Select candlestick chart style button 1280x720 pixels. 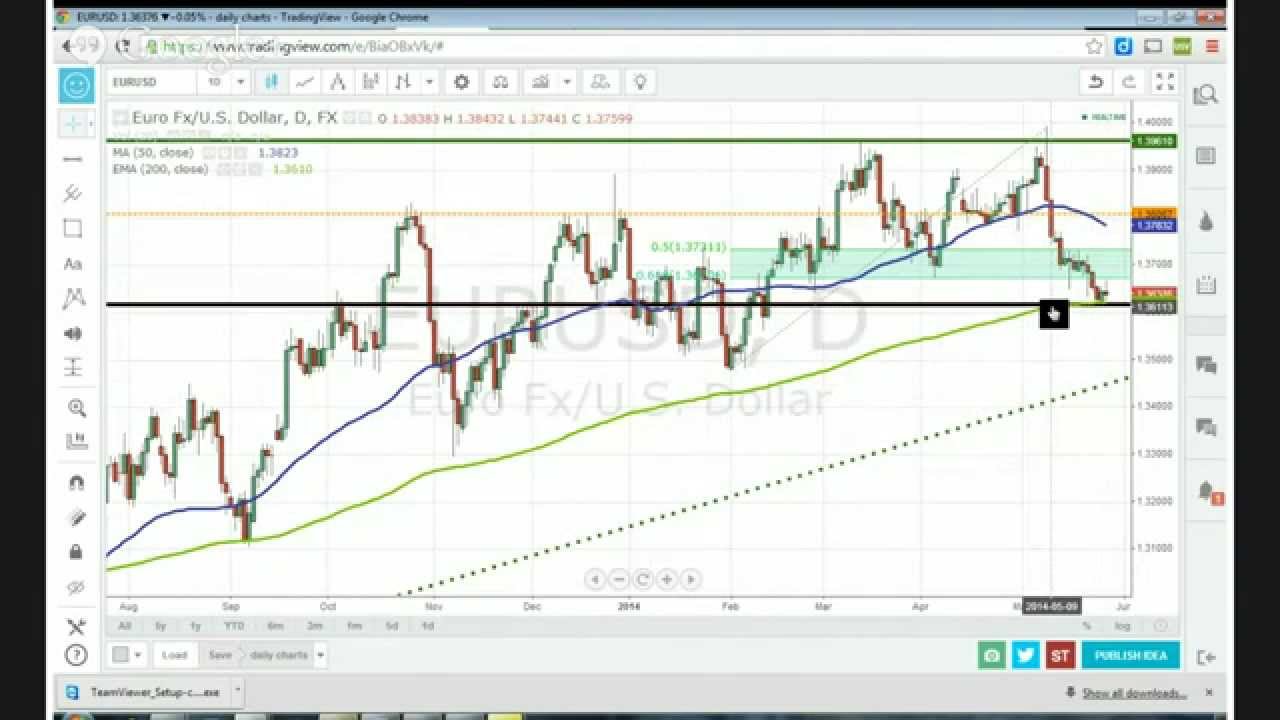pos(271,82)
